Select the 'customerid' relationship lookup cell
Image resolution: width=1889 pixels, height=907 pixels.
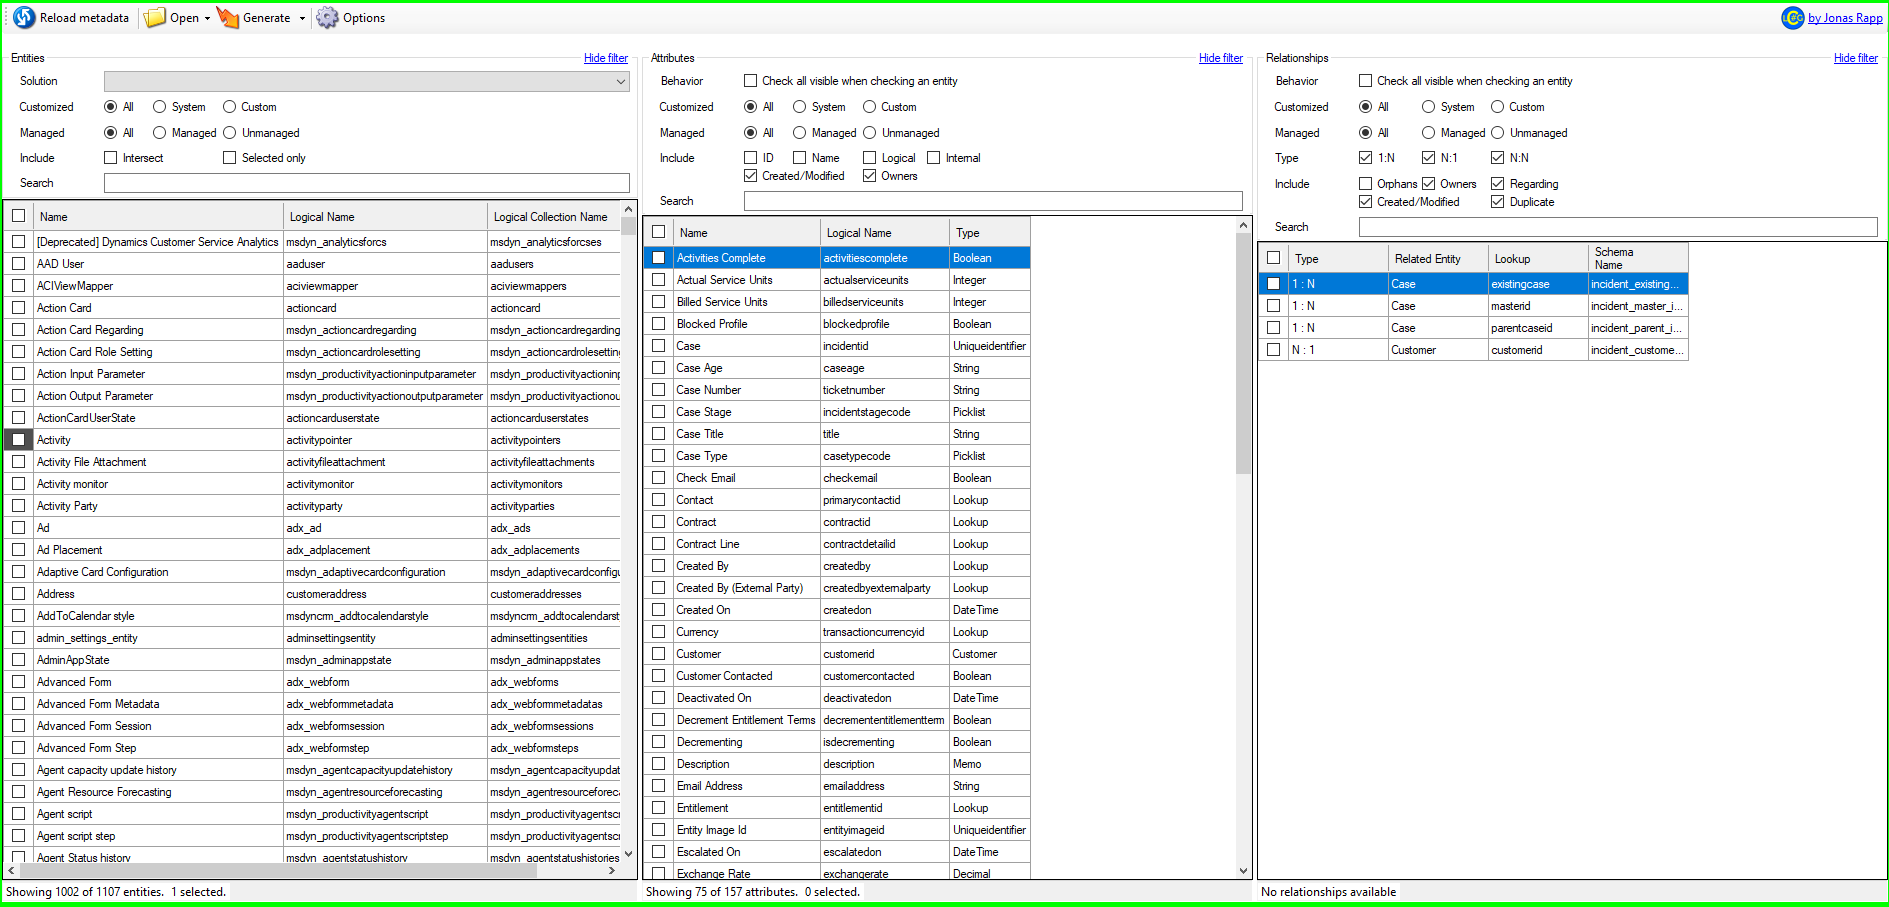click(x=1538, y=350)
